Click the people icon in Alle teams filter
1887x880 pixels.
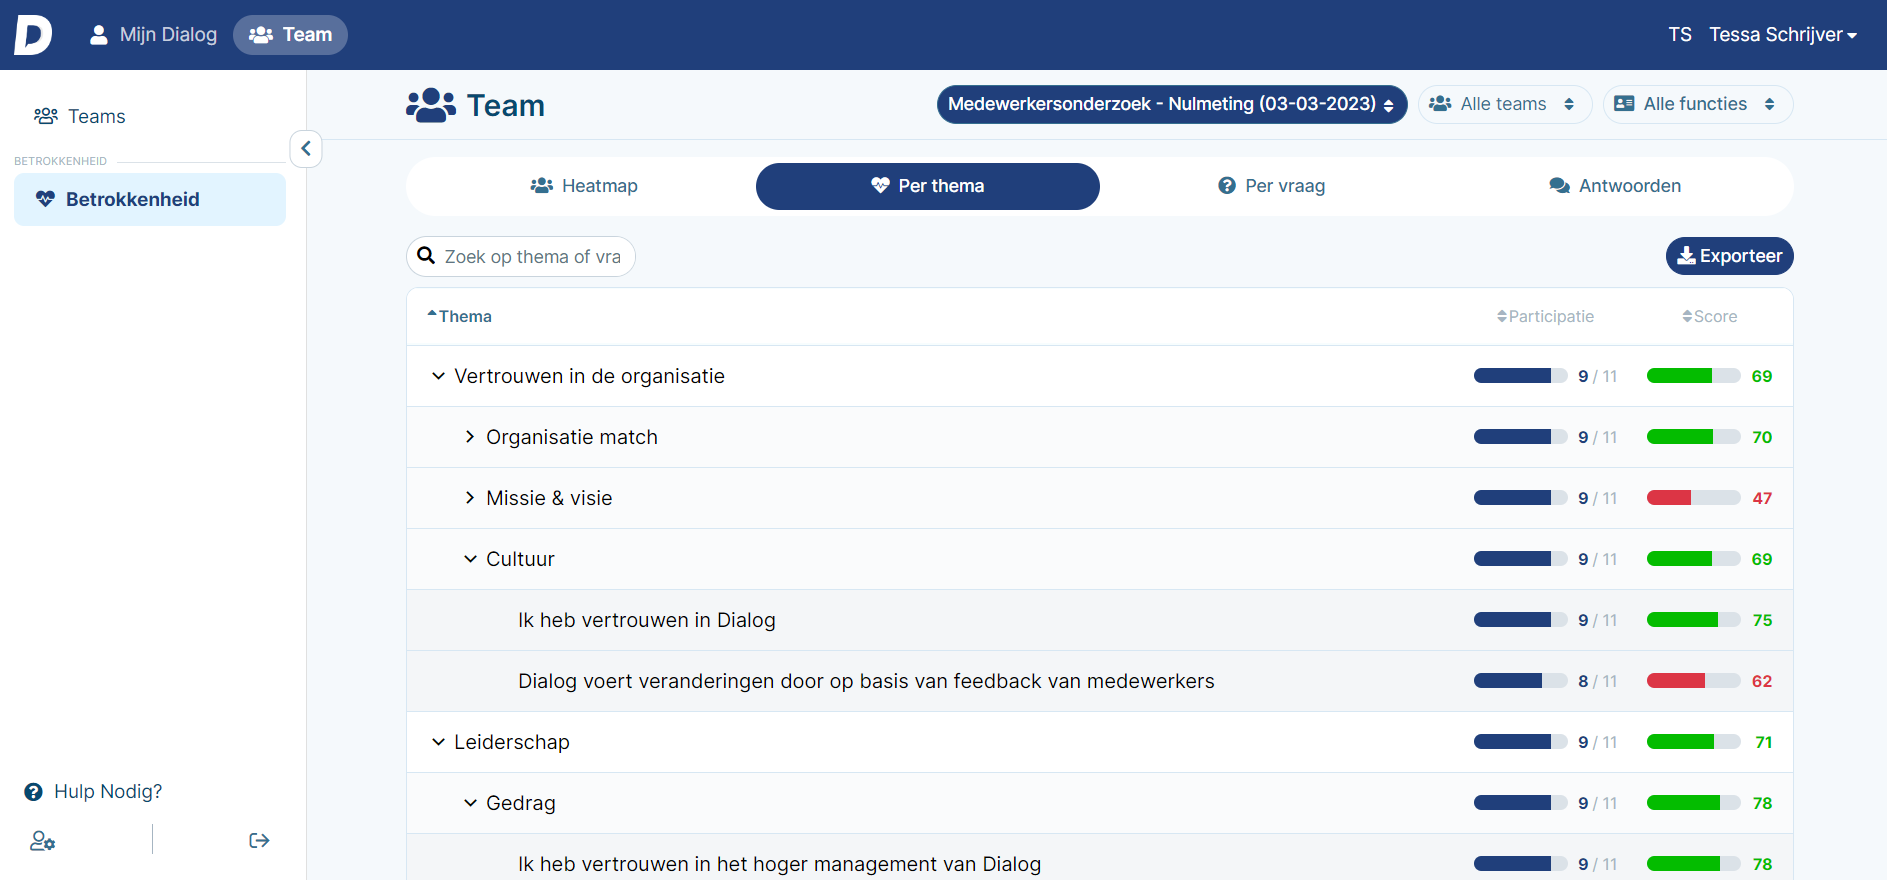[1440, 104]
